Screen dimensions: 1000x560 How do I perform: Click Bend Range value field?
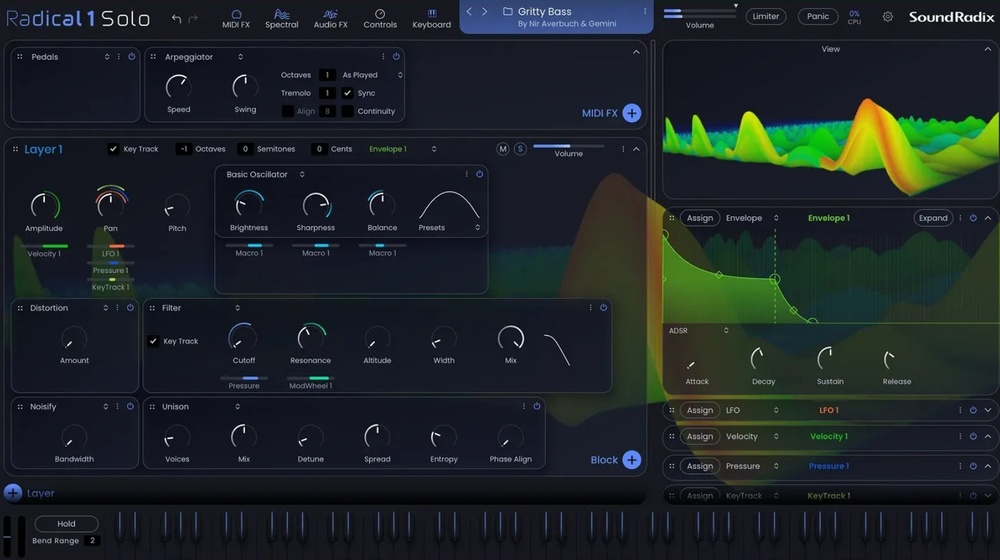click(x=92, y=540)
